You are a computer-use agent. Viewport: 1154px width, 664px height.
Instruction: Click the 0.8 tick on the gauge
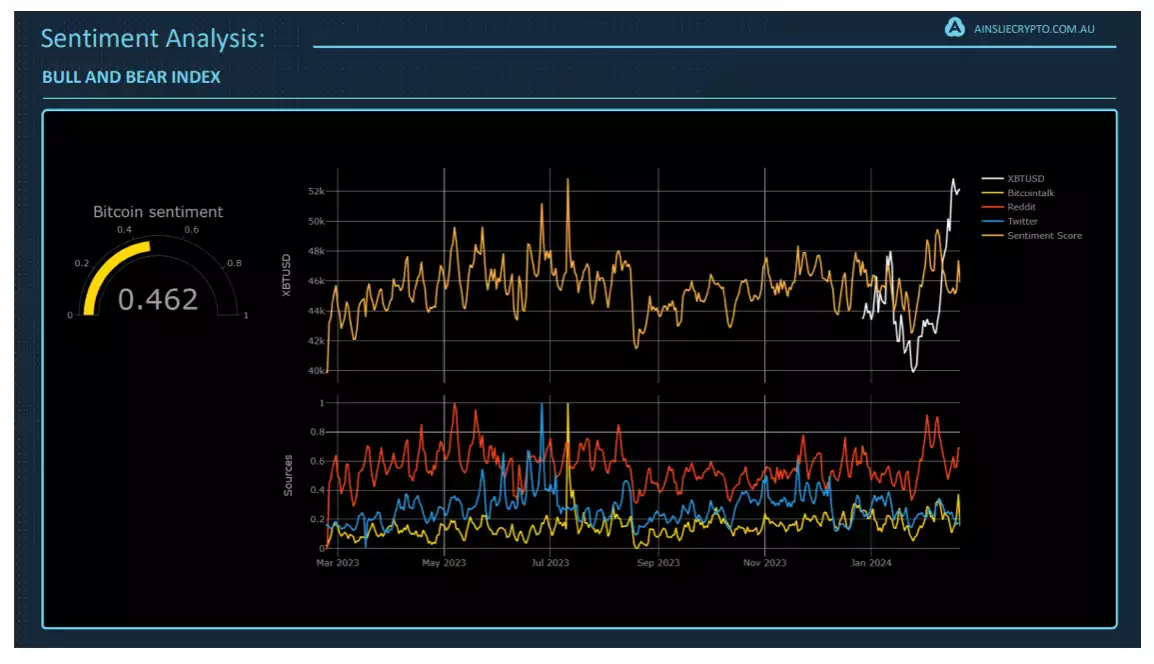pyautogui.click(x=233, y=263)
